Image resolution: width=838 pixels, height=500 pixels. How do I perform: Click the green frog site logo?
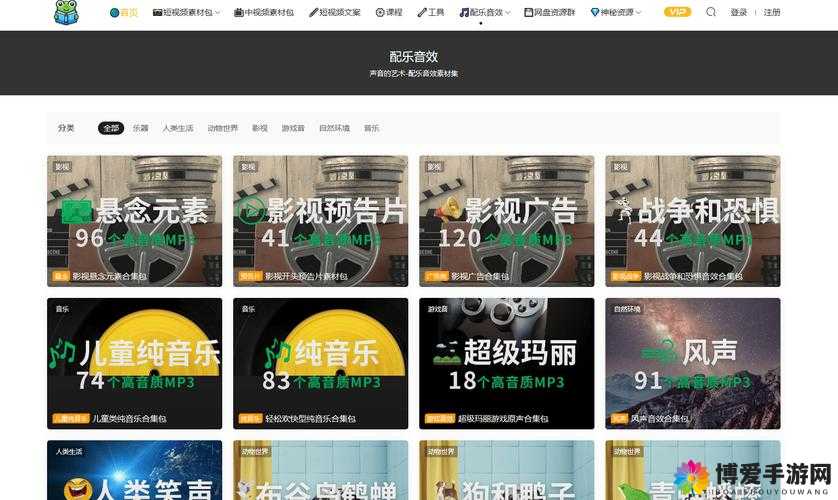click(66, 12)
